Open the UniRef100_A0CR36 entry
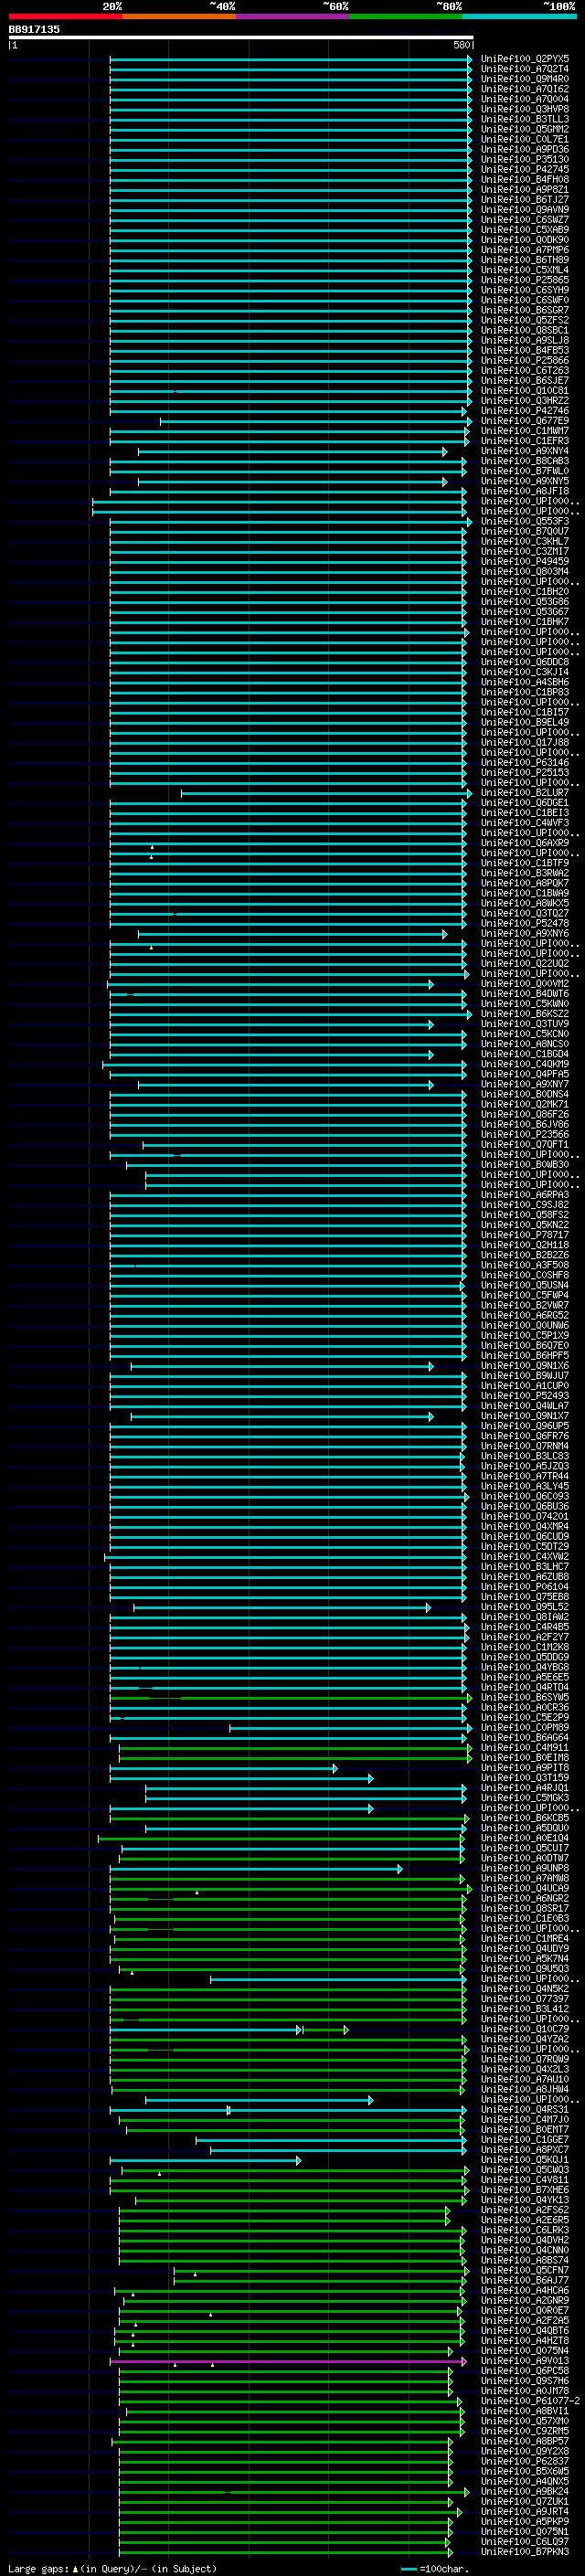585x2576 pixels. click(525, 1708)
